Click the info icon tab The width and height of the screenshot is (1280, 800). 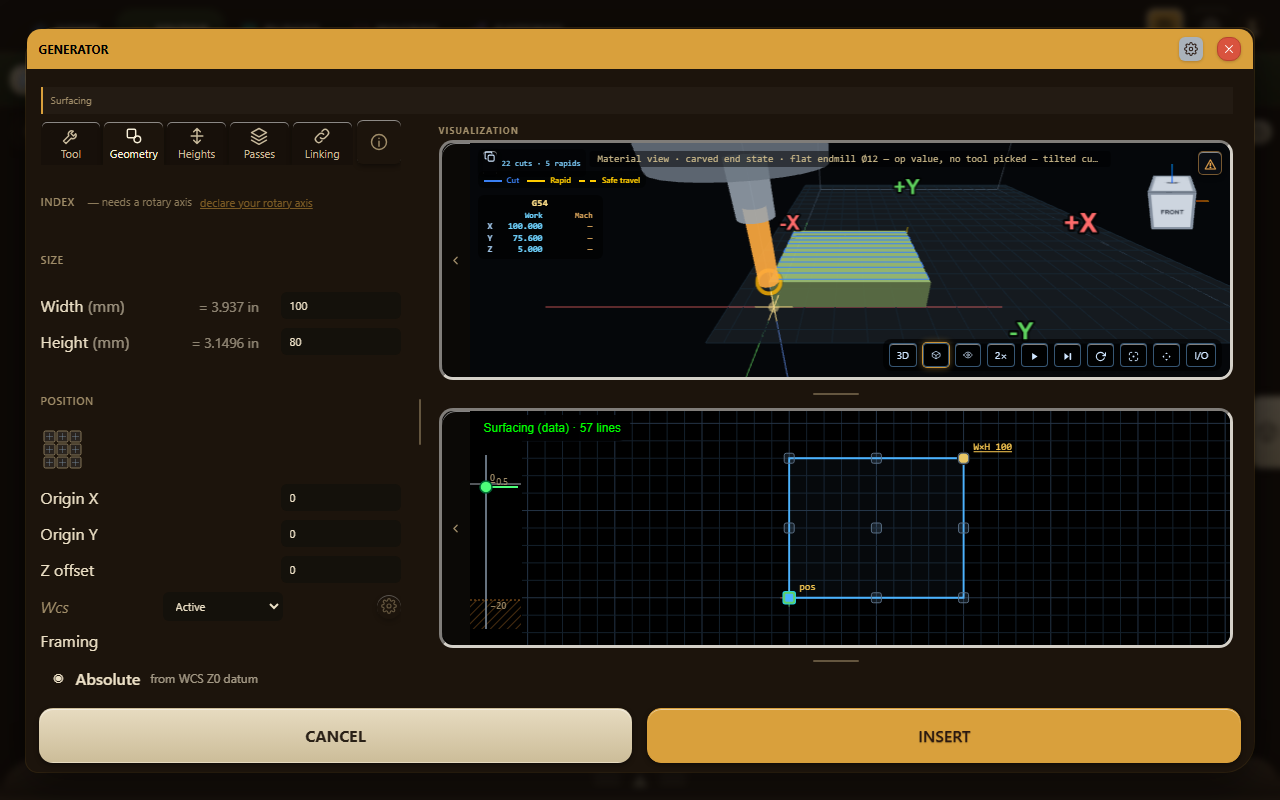coord(379,143)
